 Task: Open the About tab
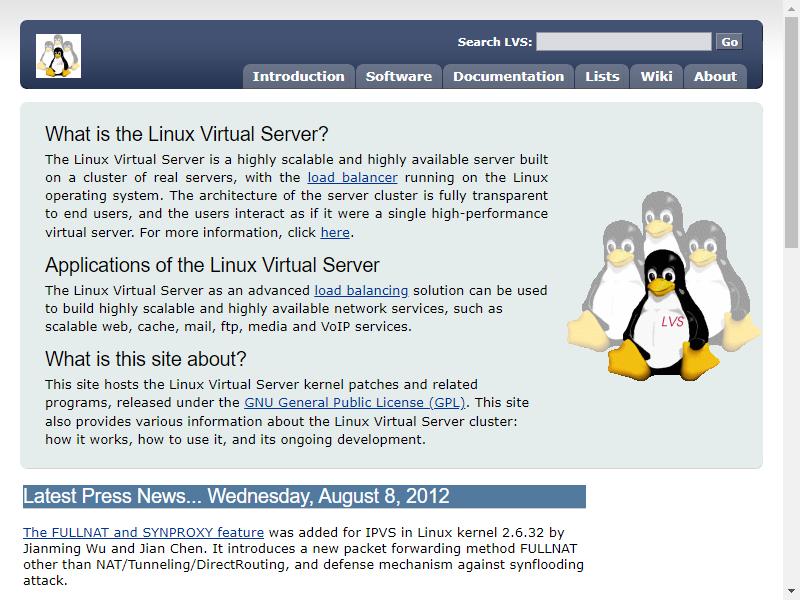715,77
